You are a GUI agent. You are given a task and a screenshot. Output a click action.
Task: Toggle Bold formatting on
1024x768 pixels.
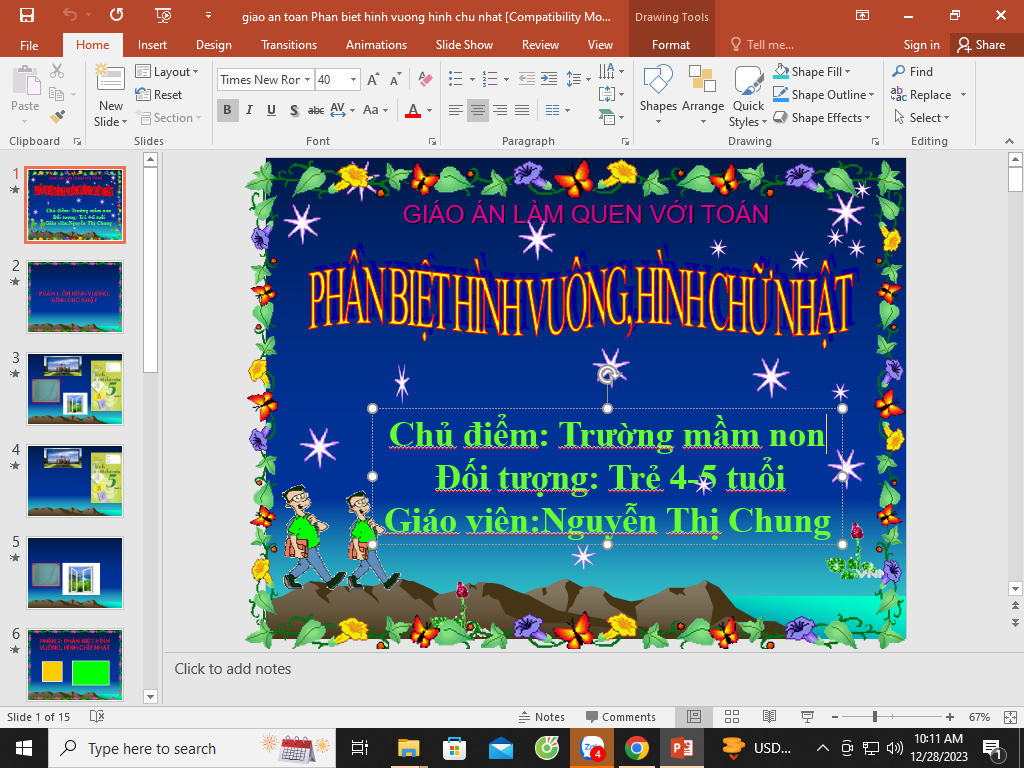pos(227,110)
